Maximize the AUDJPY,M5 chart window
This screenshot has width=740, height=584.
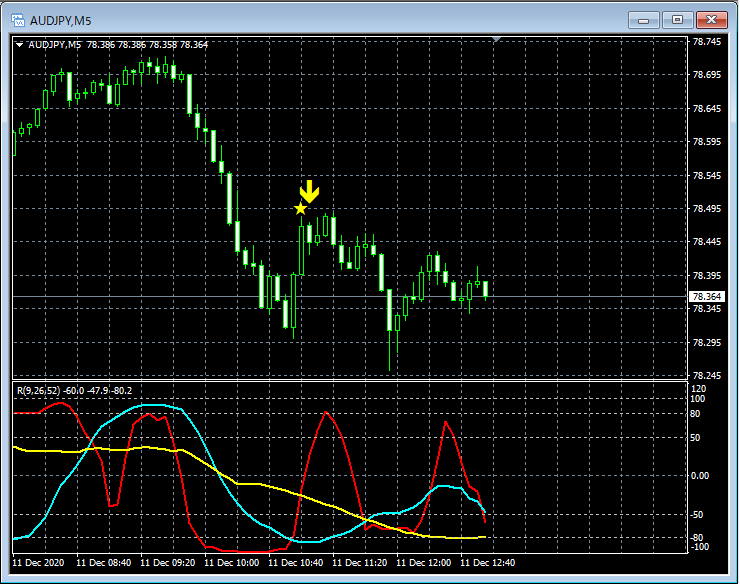coord(678,19)
